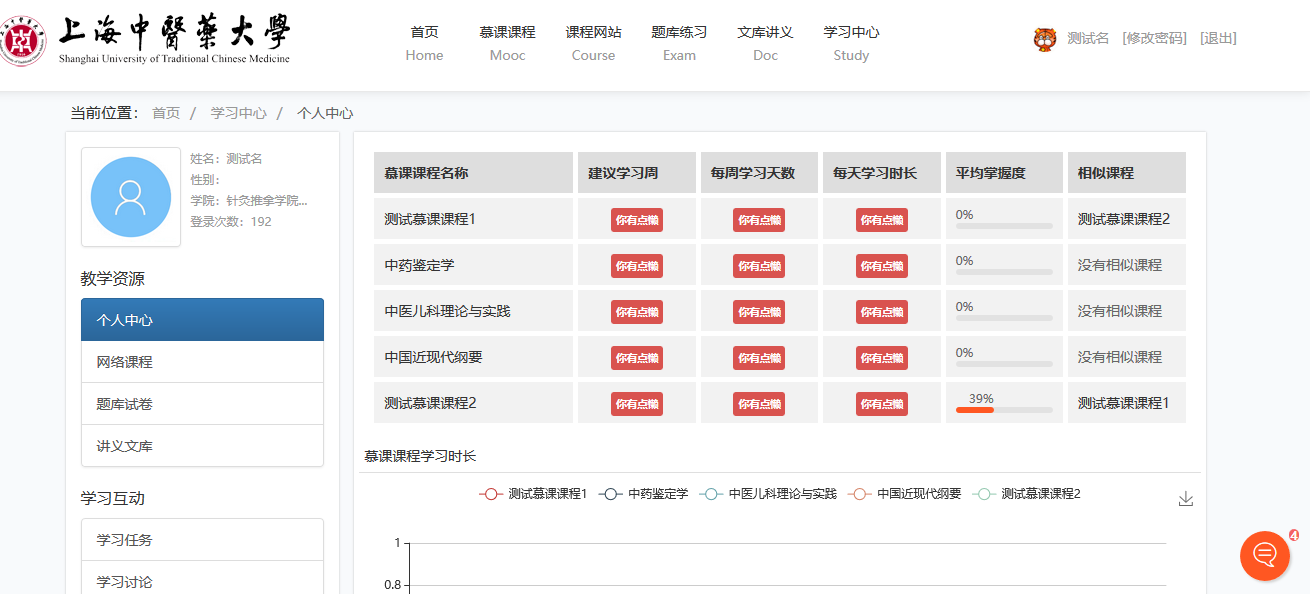1311x594 pixels.
Task: Open 文库讲义 Doc navigation item
Action: point(765,43)
